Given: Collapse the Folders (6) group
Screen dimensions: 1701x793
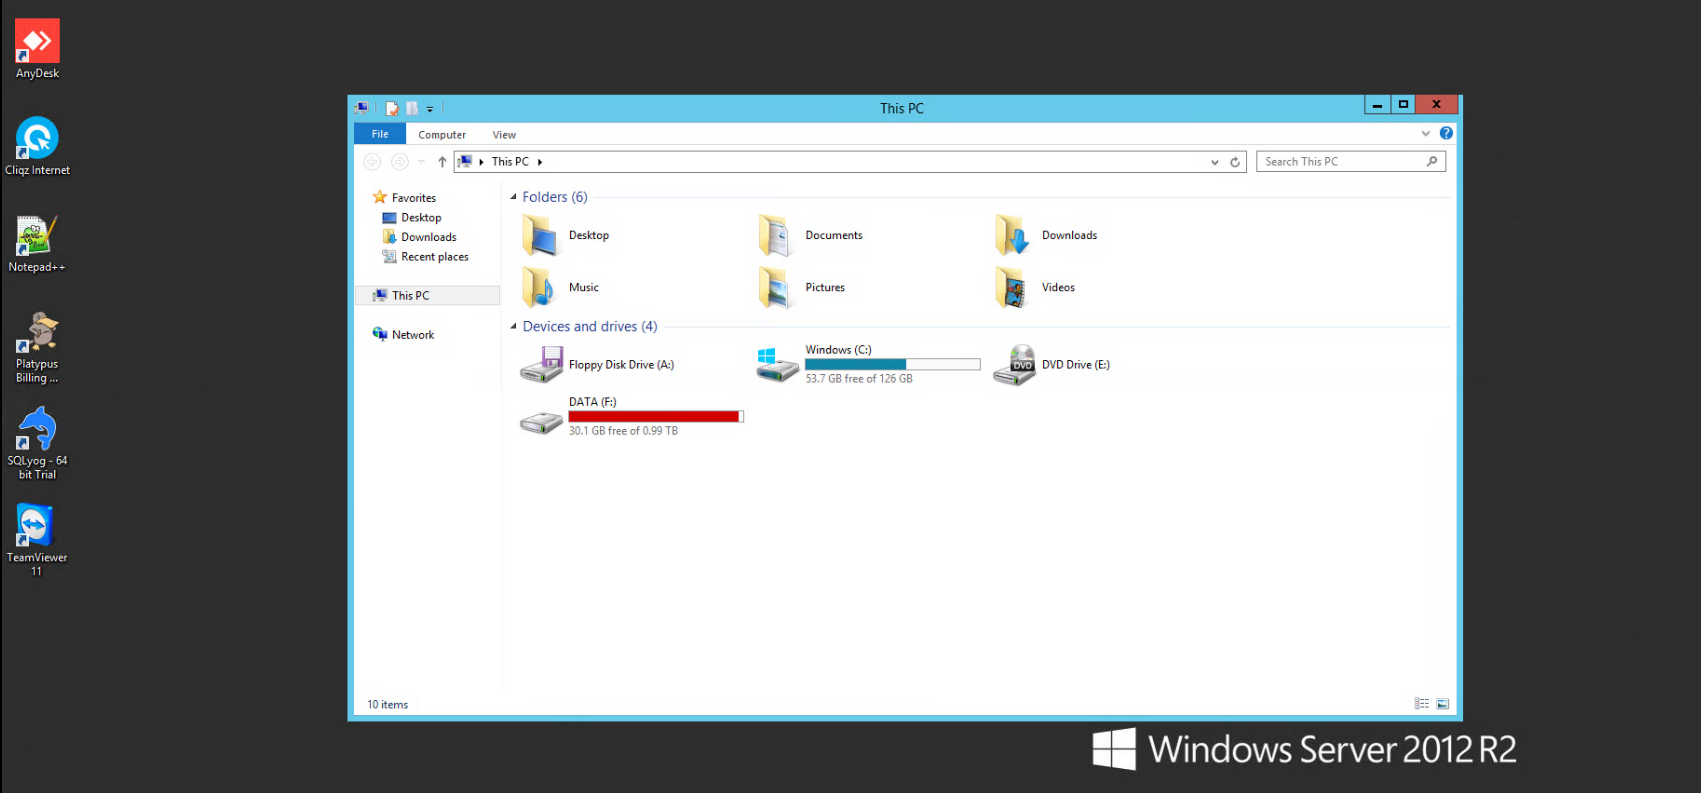Looking at the screenshot, I should pyautogui.click(x=514, y=197).
